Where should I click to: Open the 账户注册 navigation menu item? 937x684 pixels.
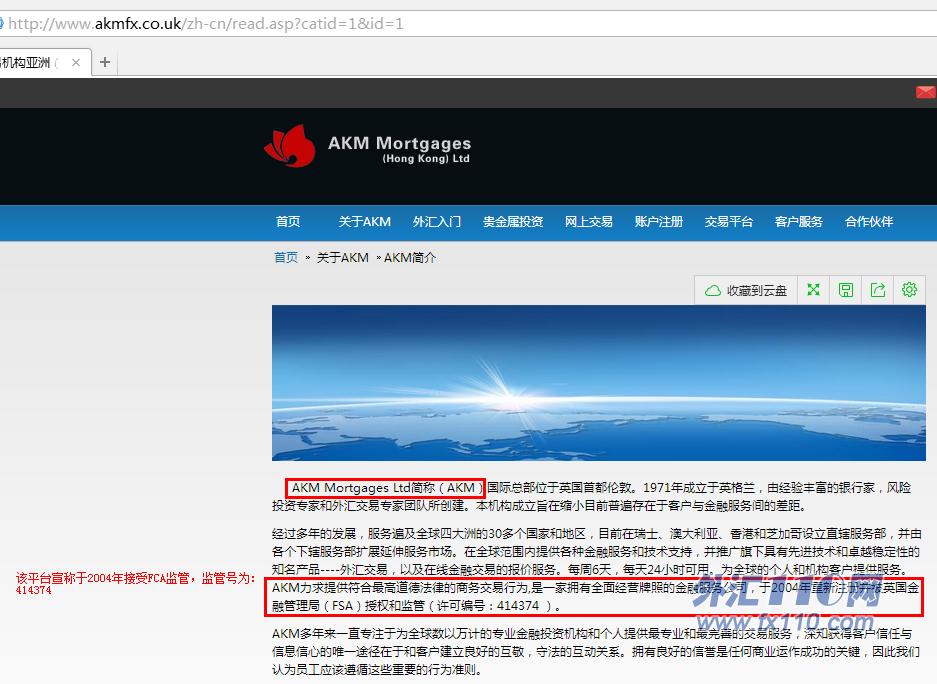[659, 222]
